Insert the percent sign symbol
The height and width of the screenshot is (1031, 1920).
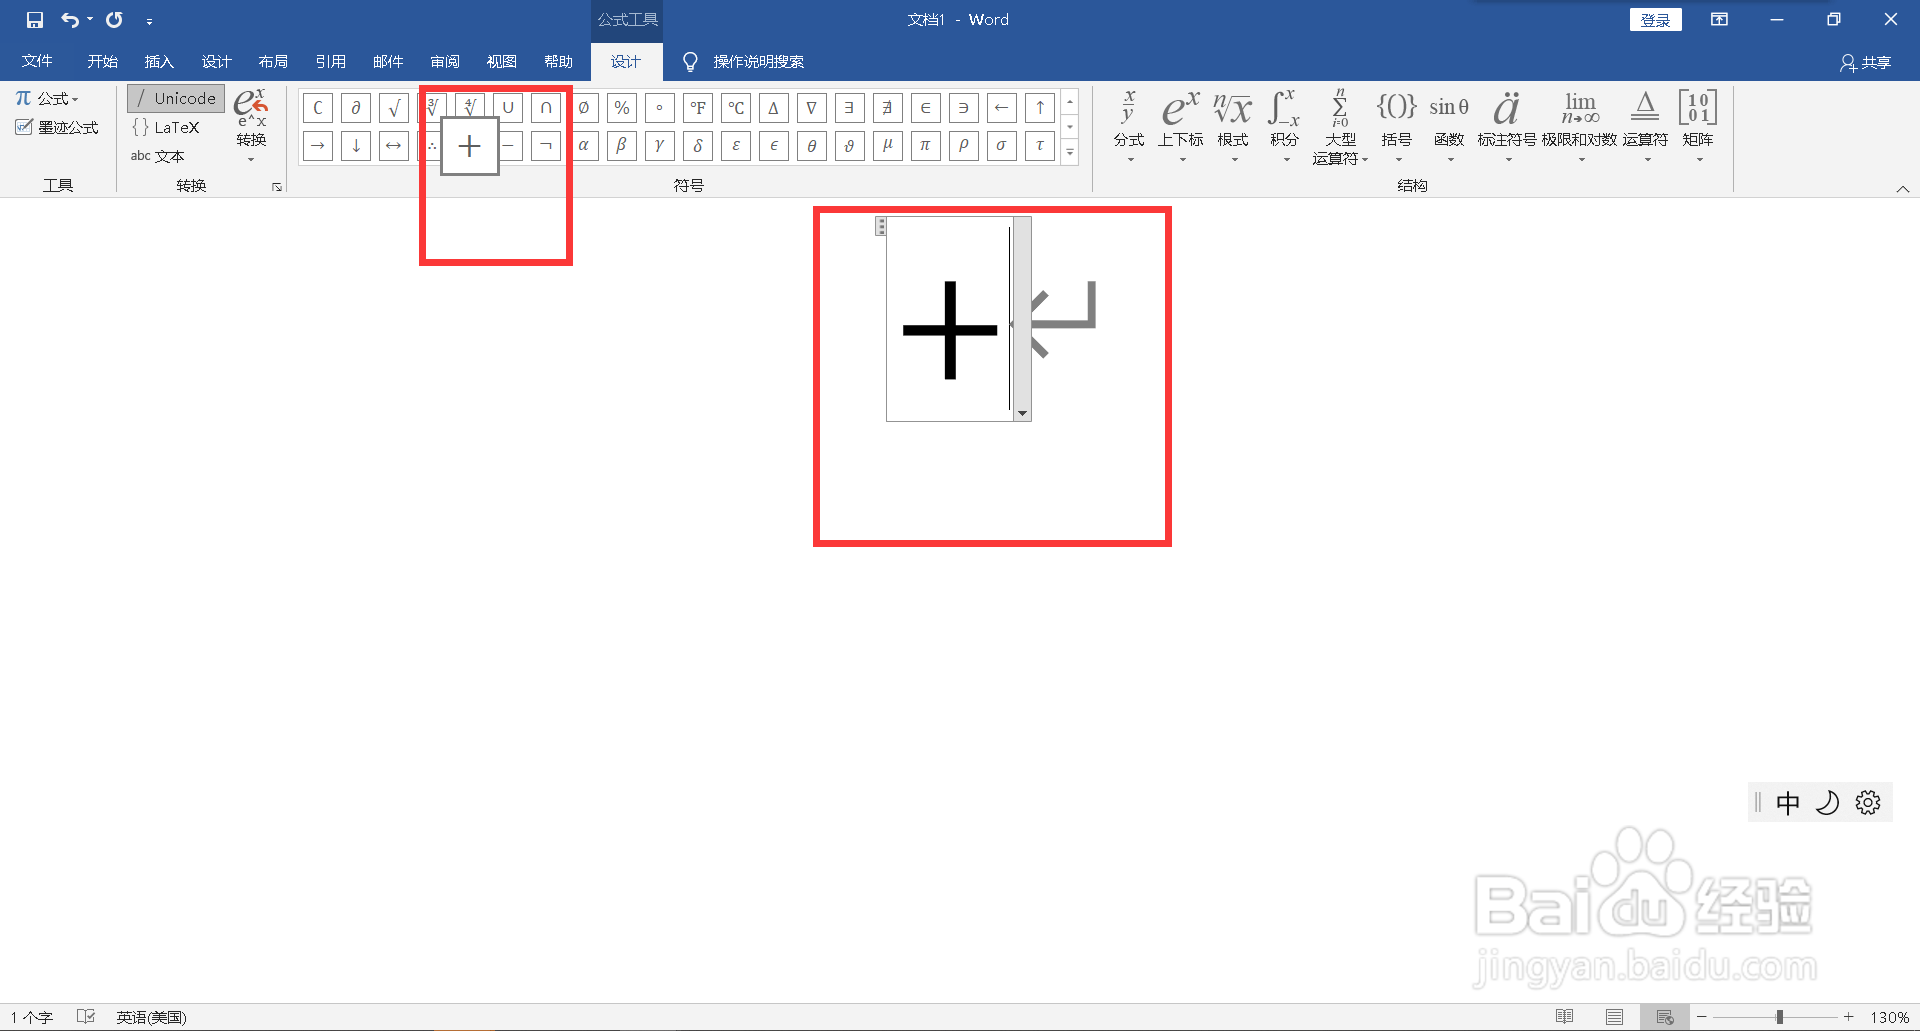622,108
